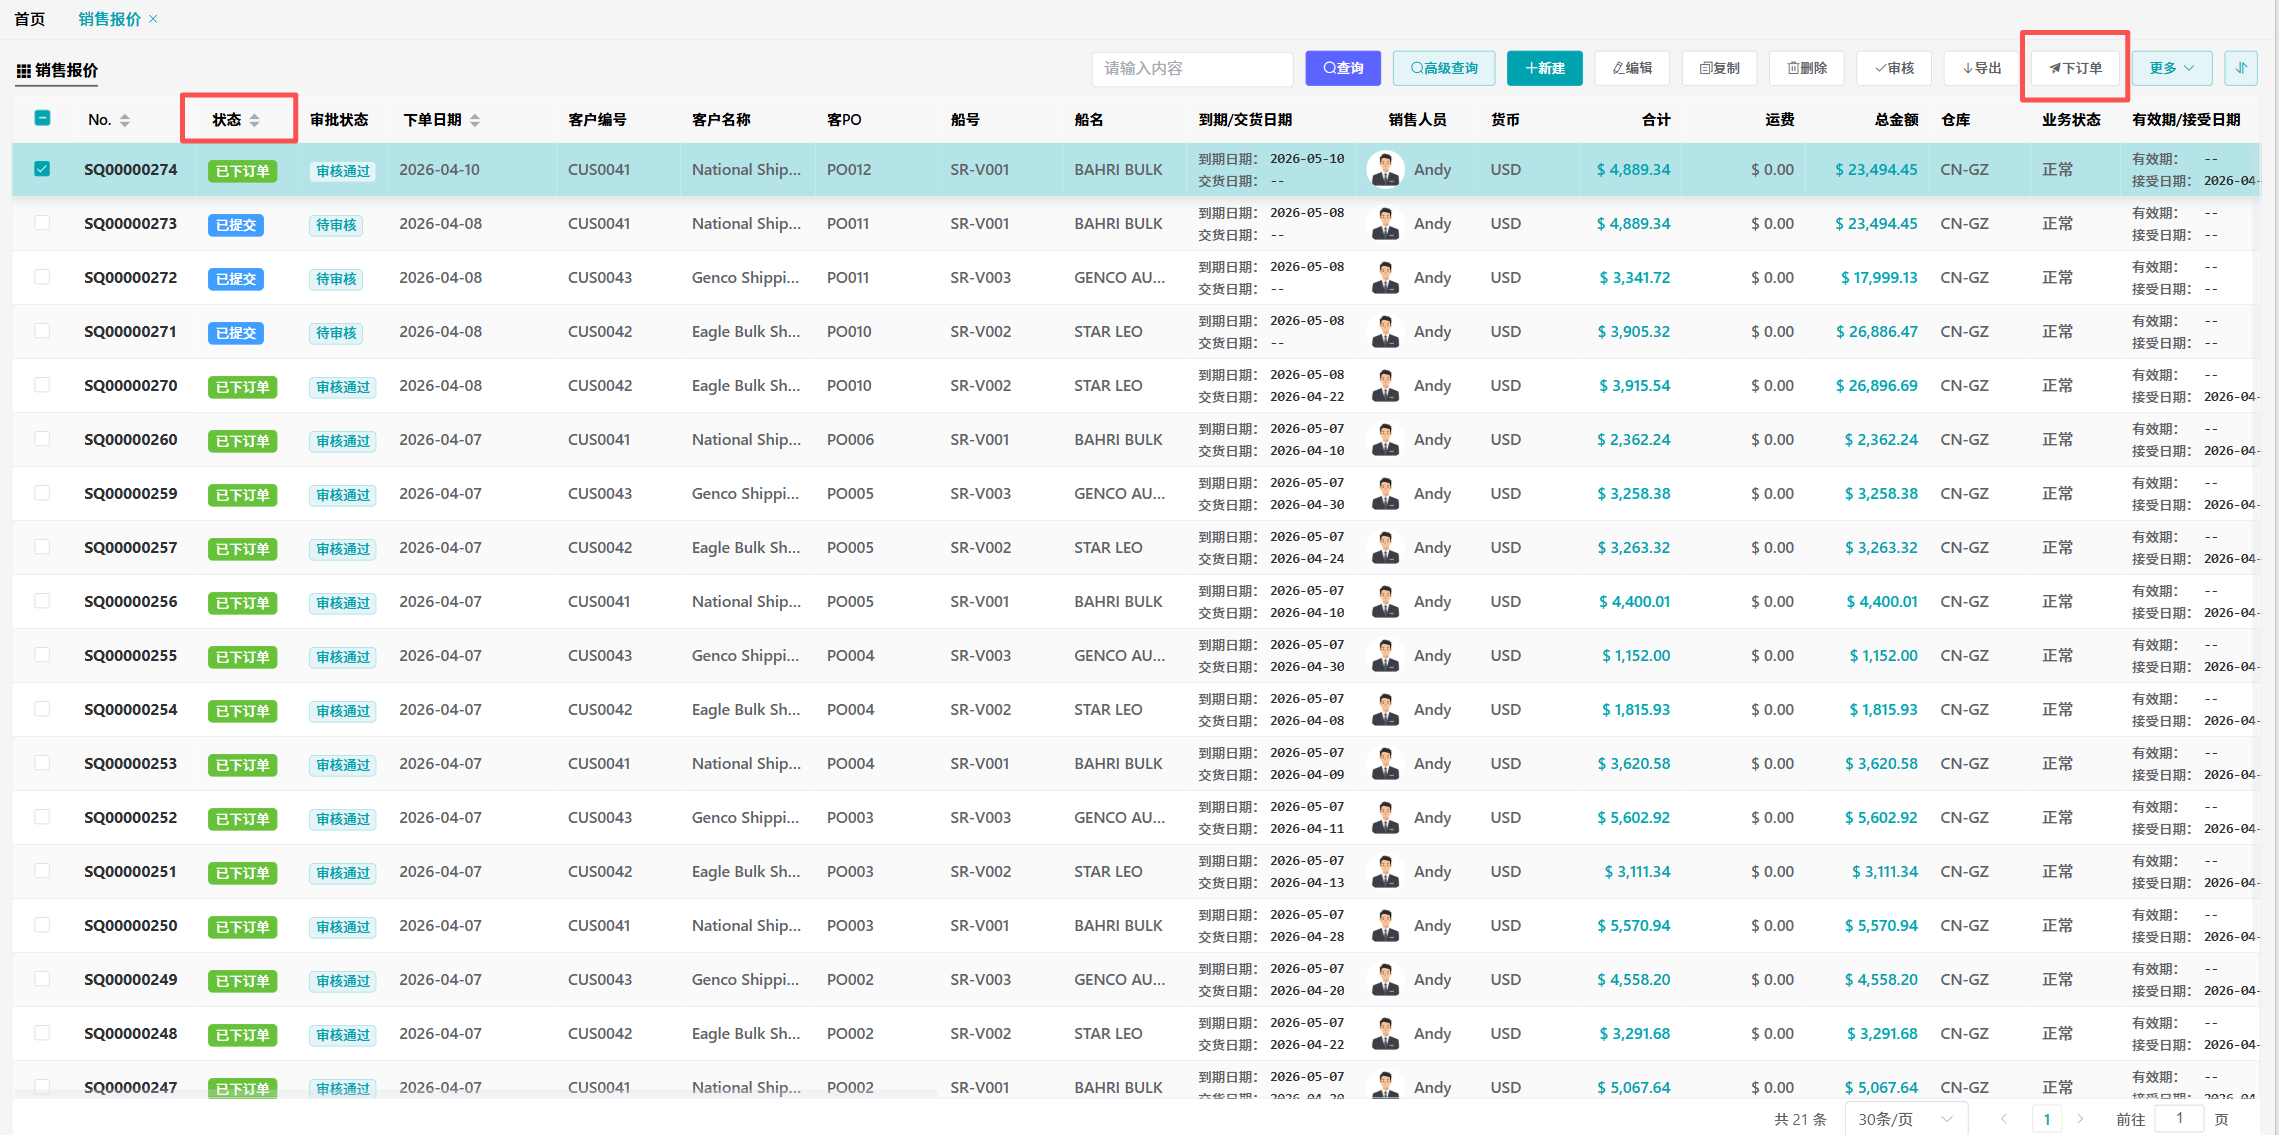The image size is (2279, 1135).
Task: Click the 复制 copy button
Action: point(1719,68)
